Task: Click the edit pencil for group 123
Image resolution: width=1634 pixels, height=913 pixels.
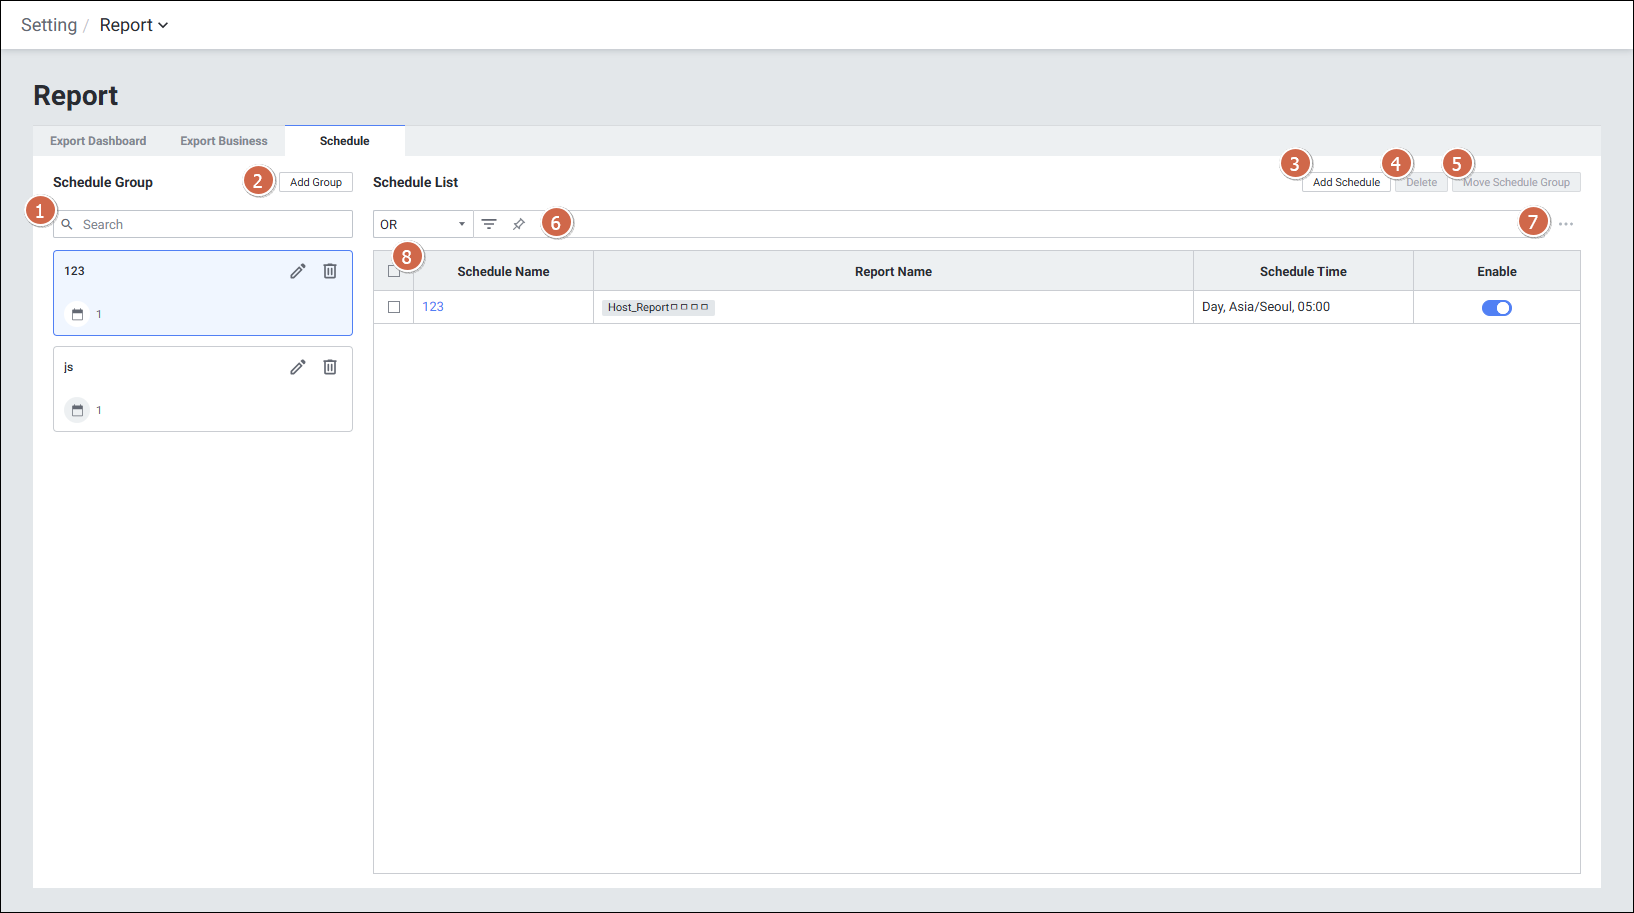Action: coord(298,271)
